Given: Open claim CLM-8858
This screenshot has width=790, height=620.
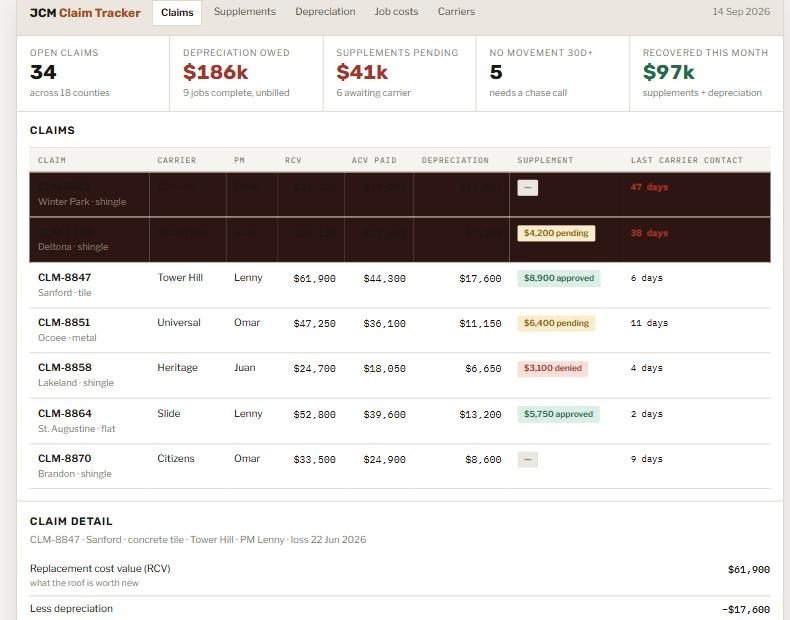Looking at the screenshot, I should click(x=64, y=367).
